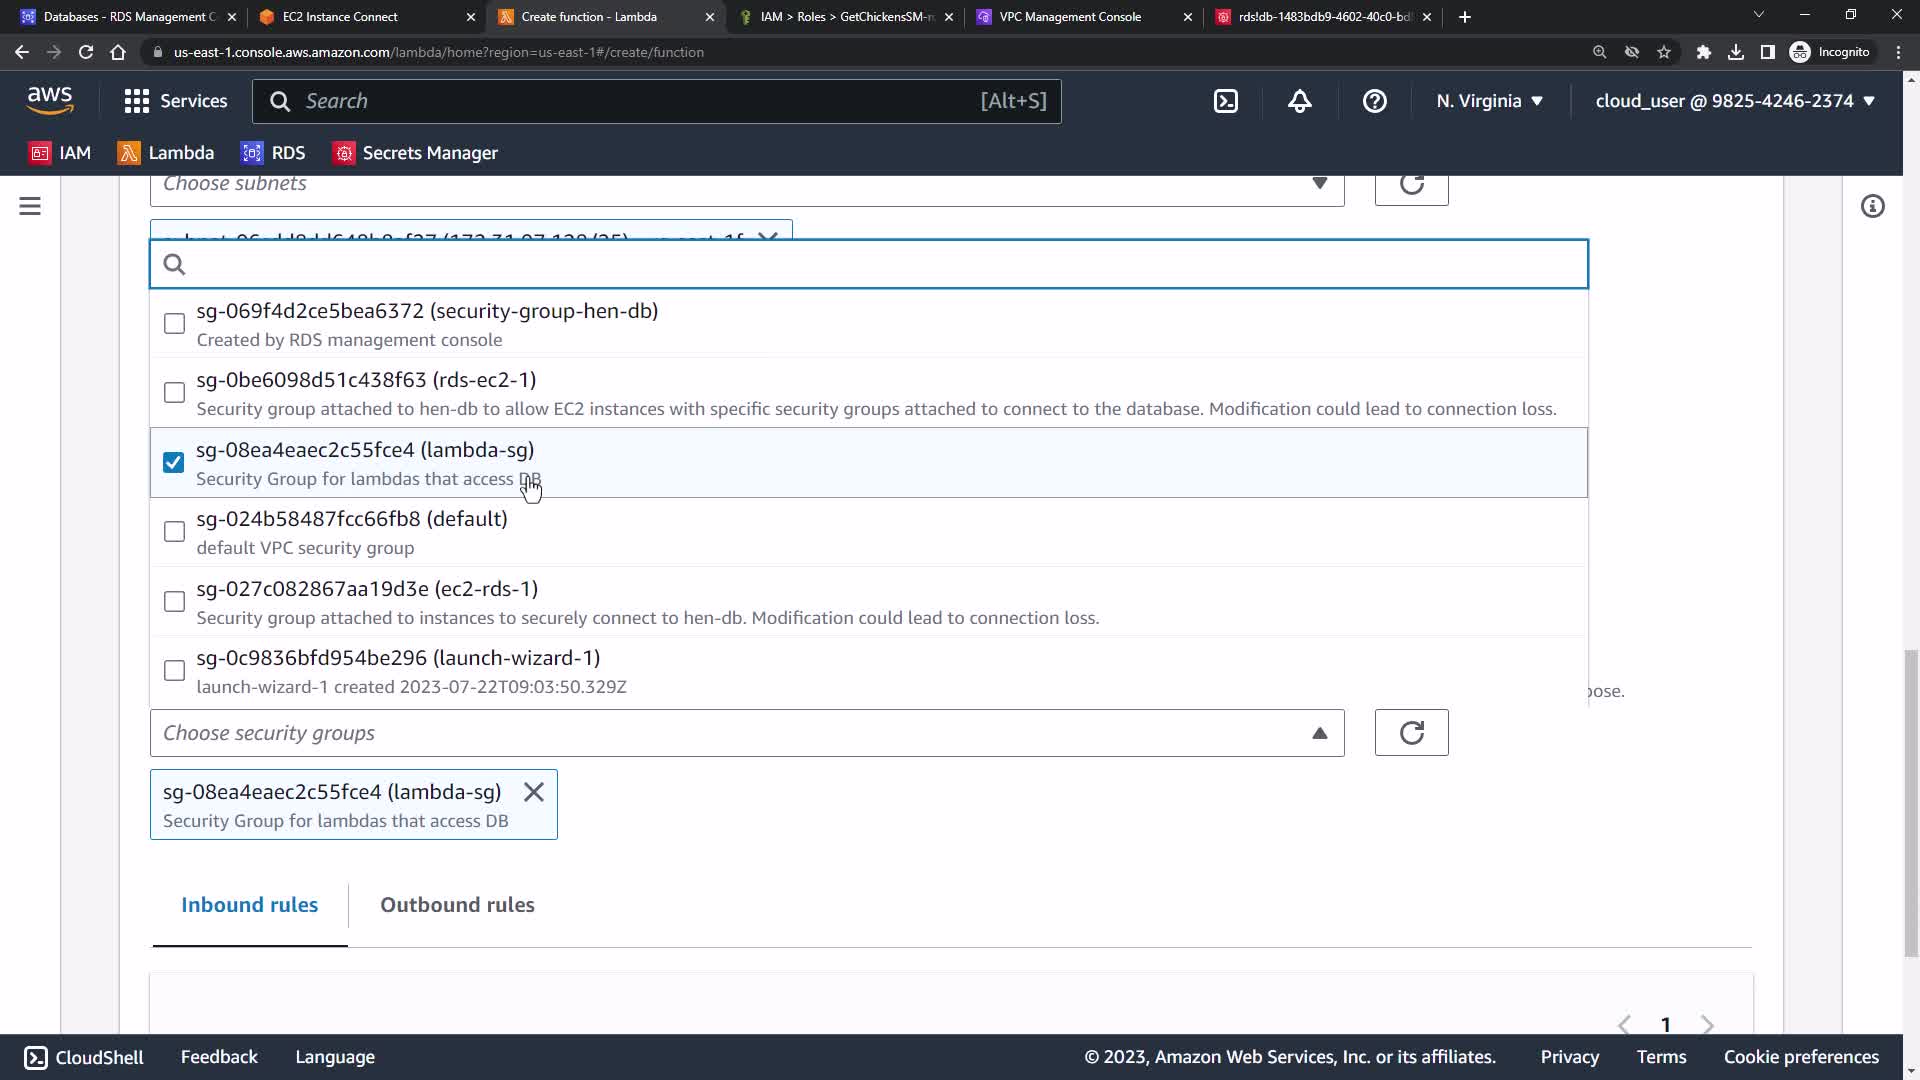Open AWS CloudShell icon in top navbar
This screenshot has width=1920, height=1080.
click(x=1226, y=101)
